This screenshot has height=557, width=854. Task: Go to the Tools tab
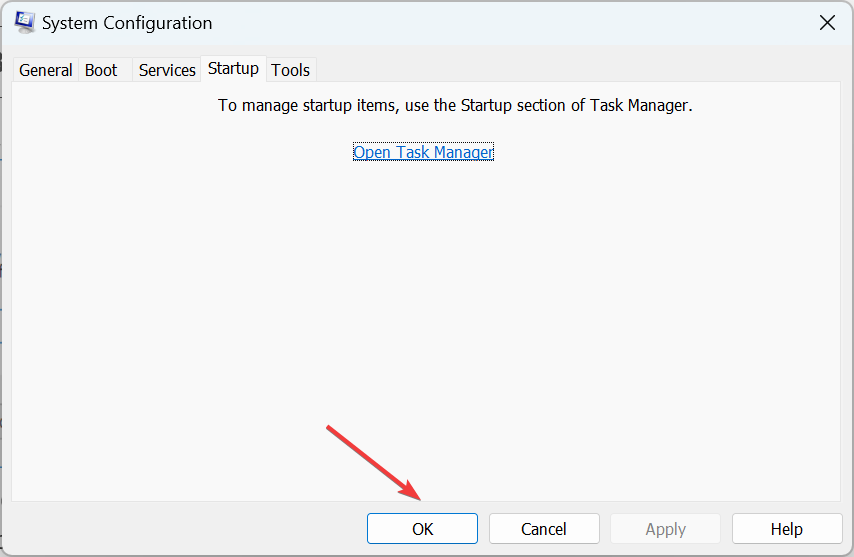click(291, 70)
